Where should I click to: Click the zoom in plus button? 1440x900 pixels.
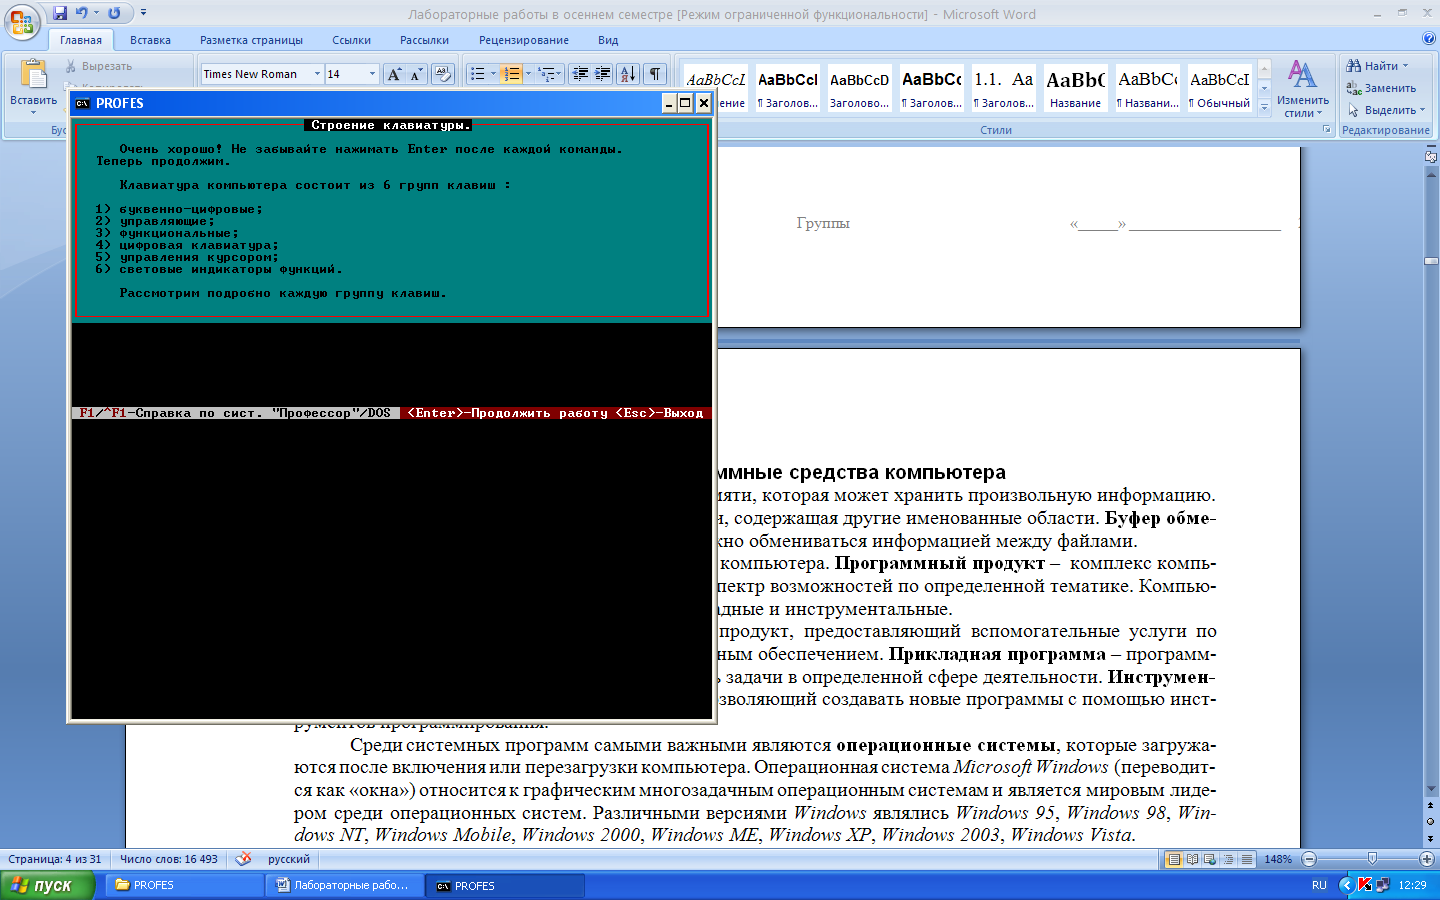click(1427, 859)
